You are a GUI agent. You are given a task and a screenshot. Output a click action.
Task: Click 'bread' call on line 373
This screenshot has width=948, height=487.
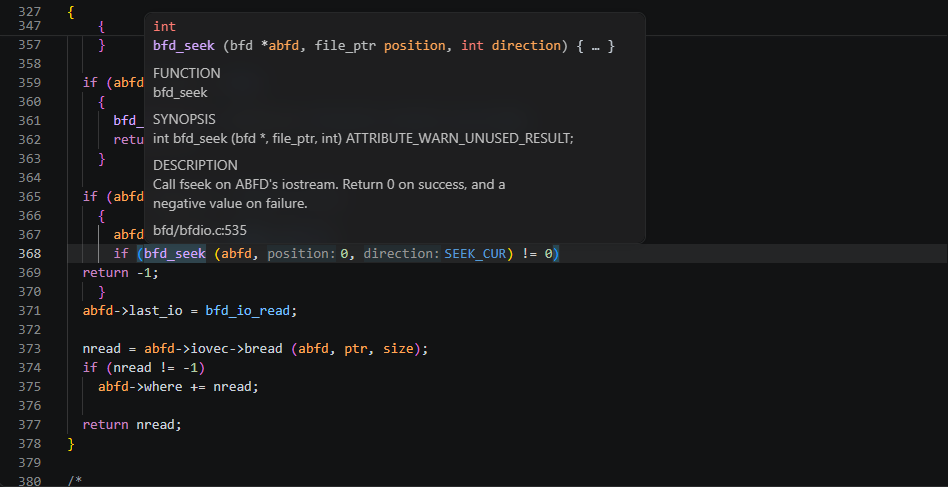[263, 349]
